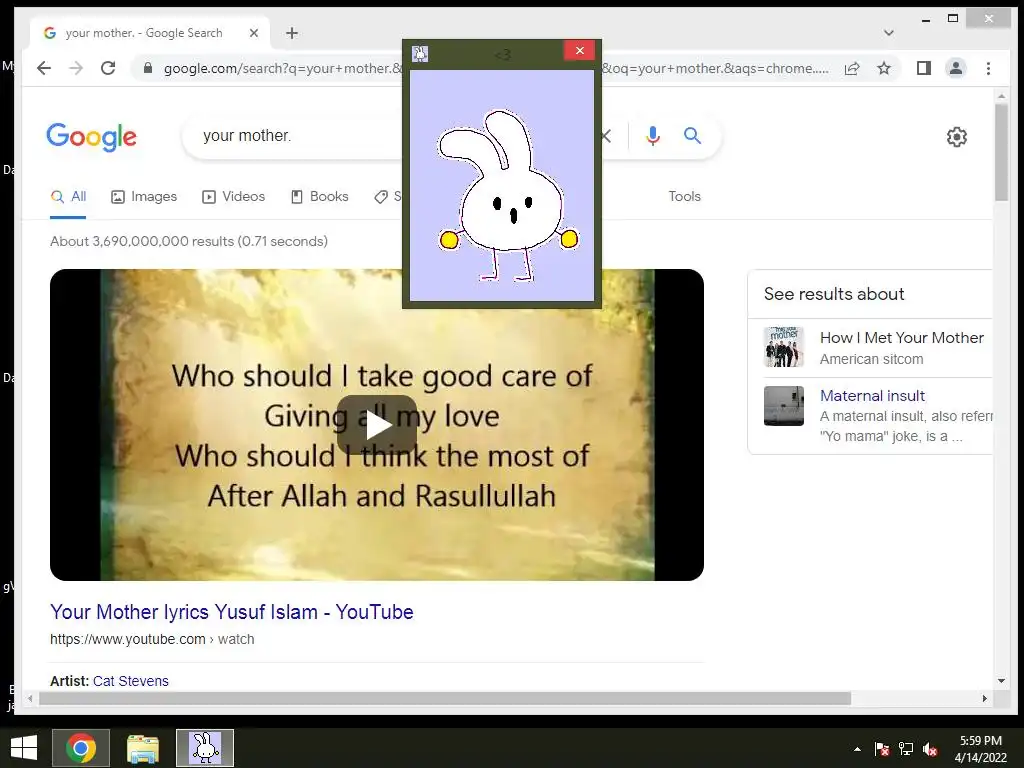Open the Windows Start menu
Viewport: 1024px width, 768px height.
[x=24, y=748]
